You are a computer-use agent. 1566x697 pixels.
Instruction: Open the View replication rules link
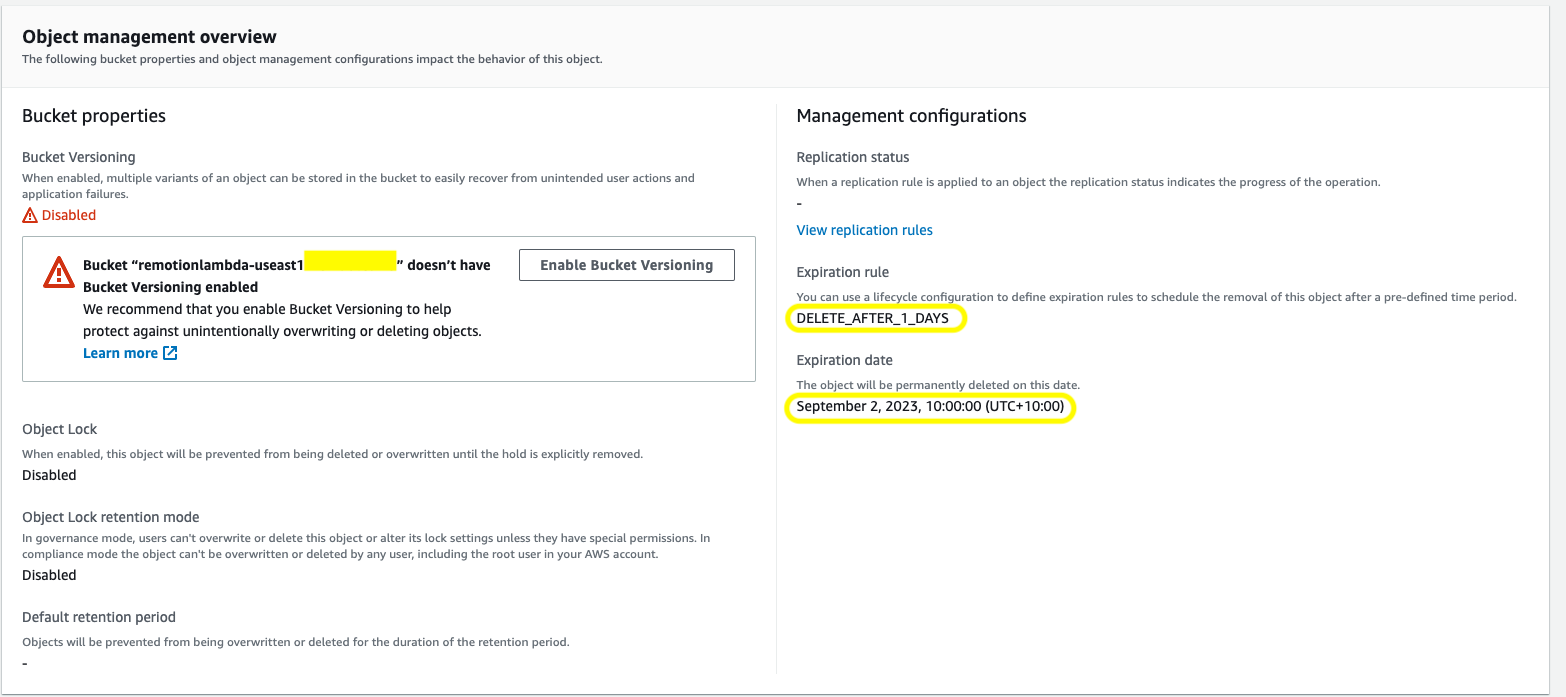(x=864, y=230)
